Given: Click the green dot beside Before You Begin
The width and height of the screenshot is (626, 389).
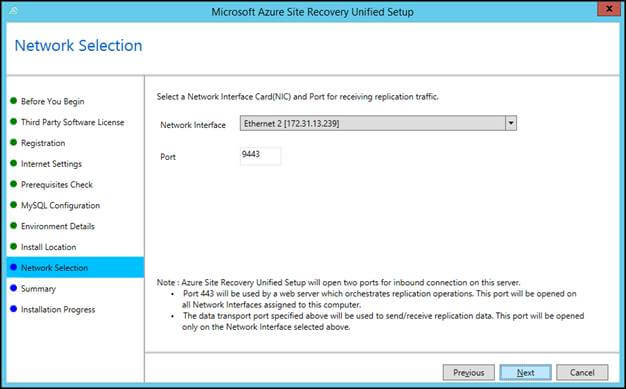Looking at the screenshot, I should 14,101.
